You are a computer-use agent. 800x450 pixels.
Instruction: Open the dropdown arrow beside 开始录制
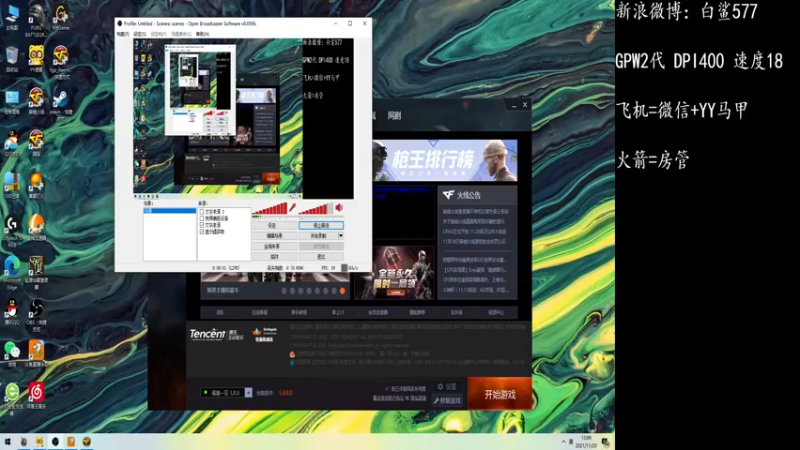click(341, 236)
